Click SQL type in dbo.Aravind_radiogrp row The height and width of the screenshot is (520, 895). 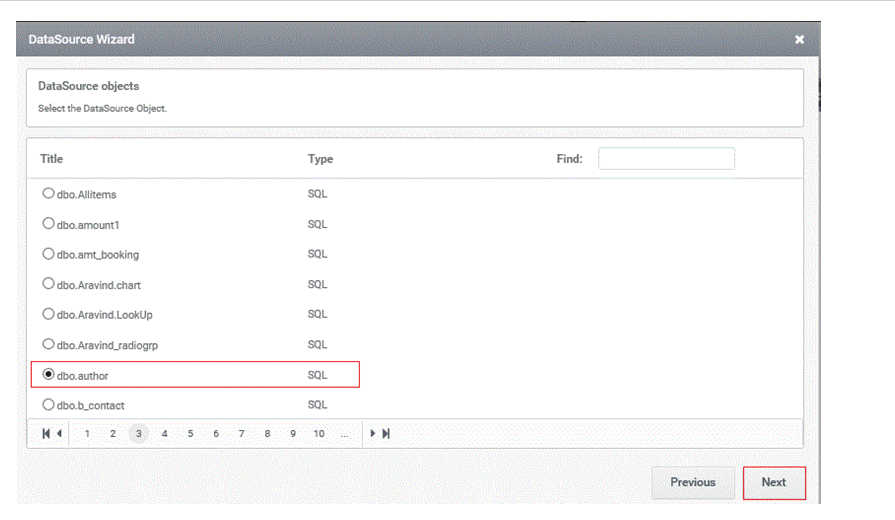[x=317, y=344]
